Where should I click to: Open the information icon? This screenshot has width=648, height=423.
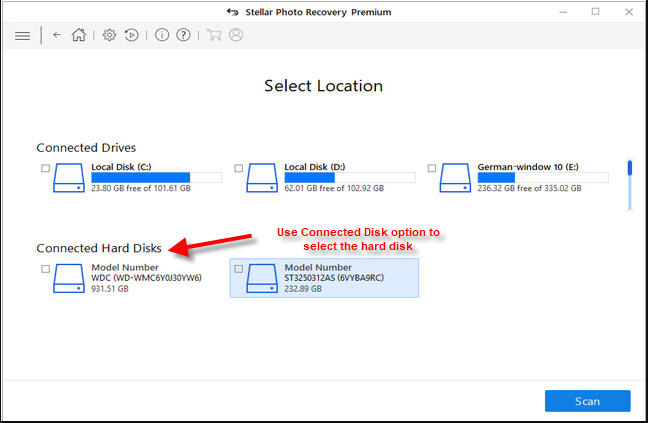pyautogui.click(x=162, y=35)
